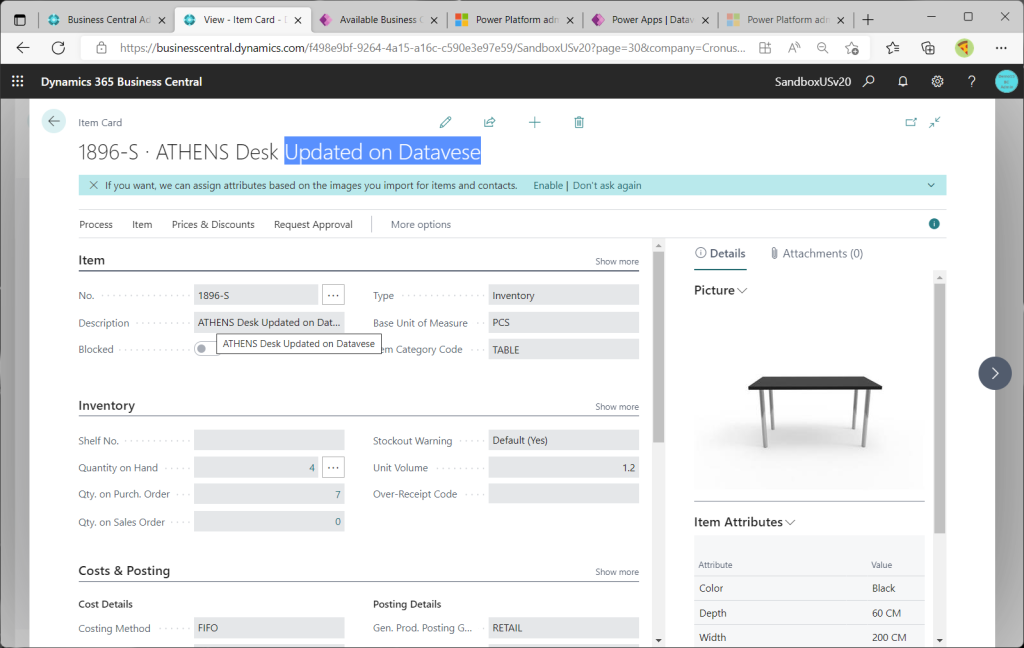1024x648 pixels.
Task: Switch to Business Central Admin browser tab
Action: [x=108, y=20]
